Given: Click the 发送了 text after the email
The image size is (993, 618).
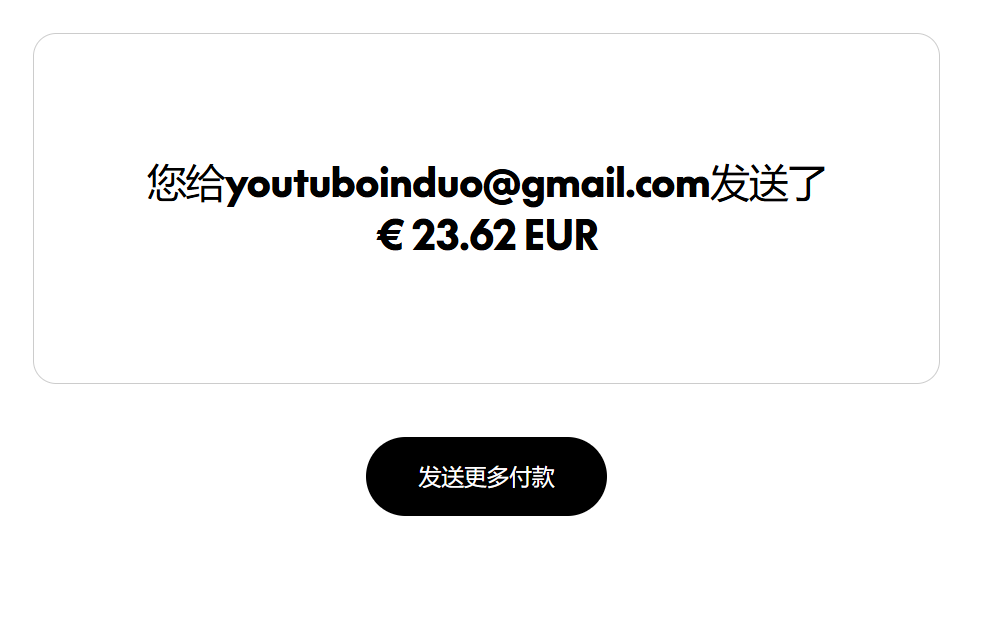Looking at the screenshot, I should [768, 184].
